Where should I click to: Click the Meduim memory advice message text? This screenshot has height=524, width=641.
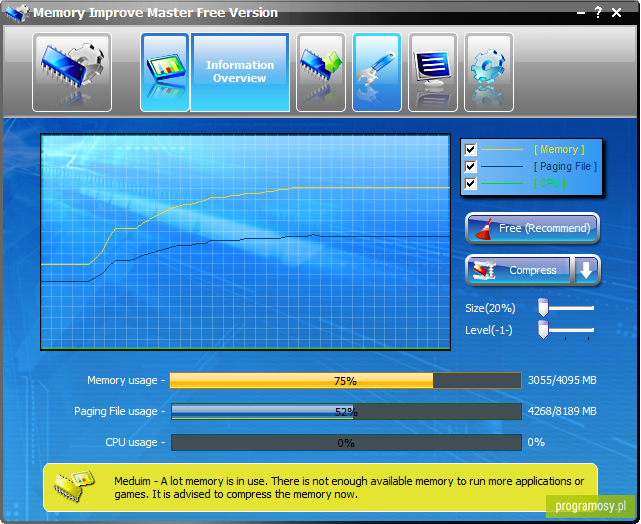[349, 488]
